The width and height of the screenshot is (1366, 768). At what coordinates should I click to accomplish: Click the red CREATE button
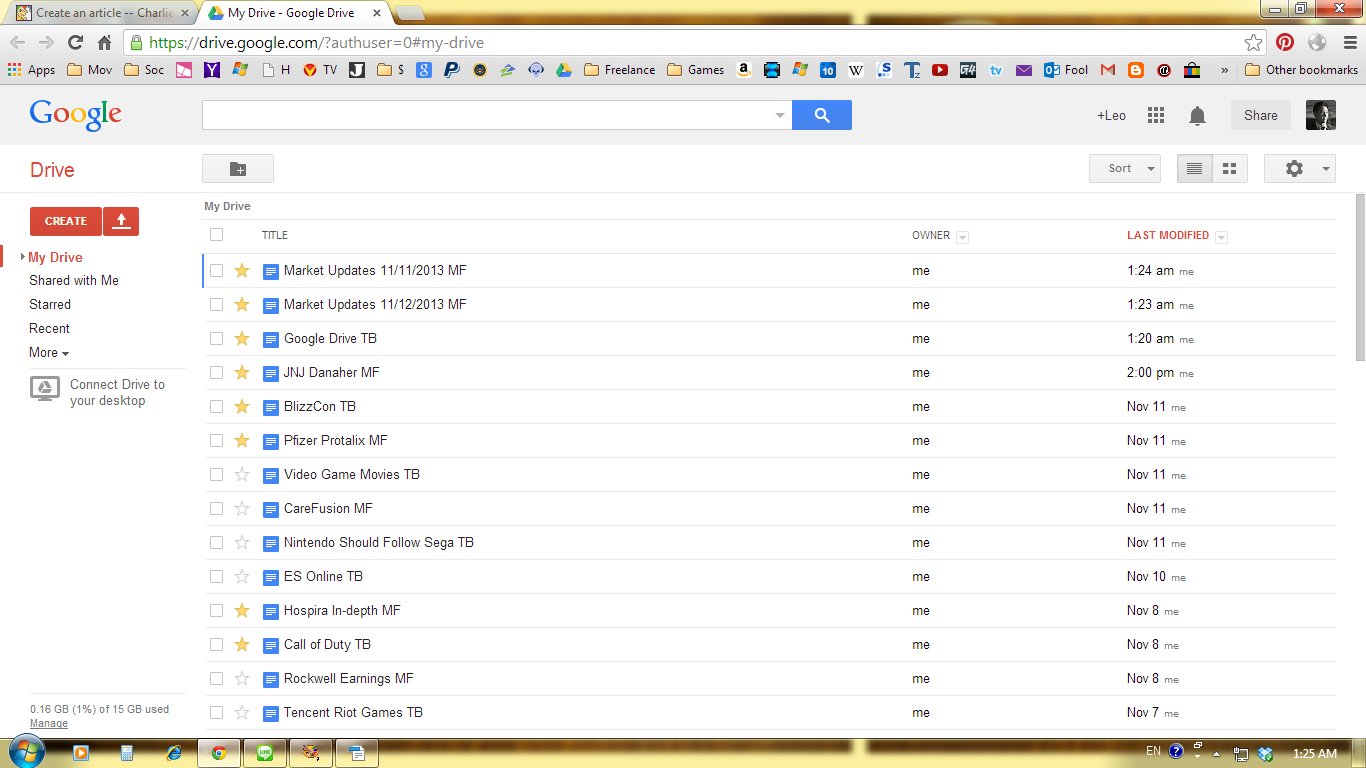66,221
